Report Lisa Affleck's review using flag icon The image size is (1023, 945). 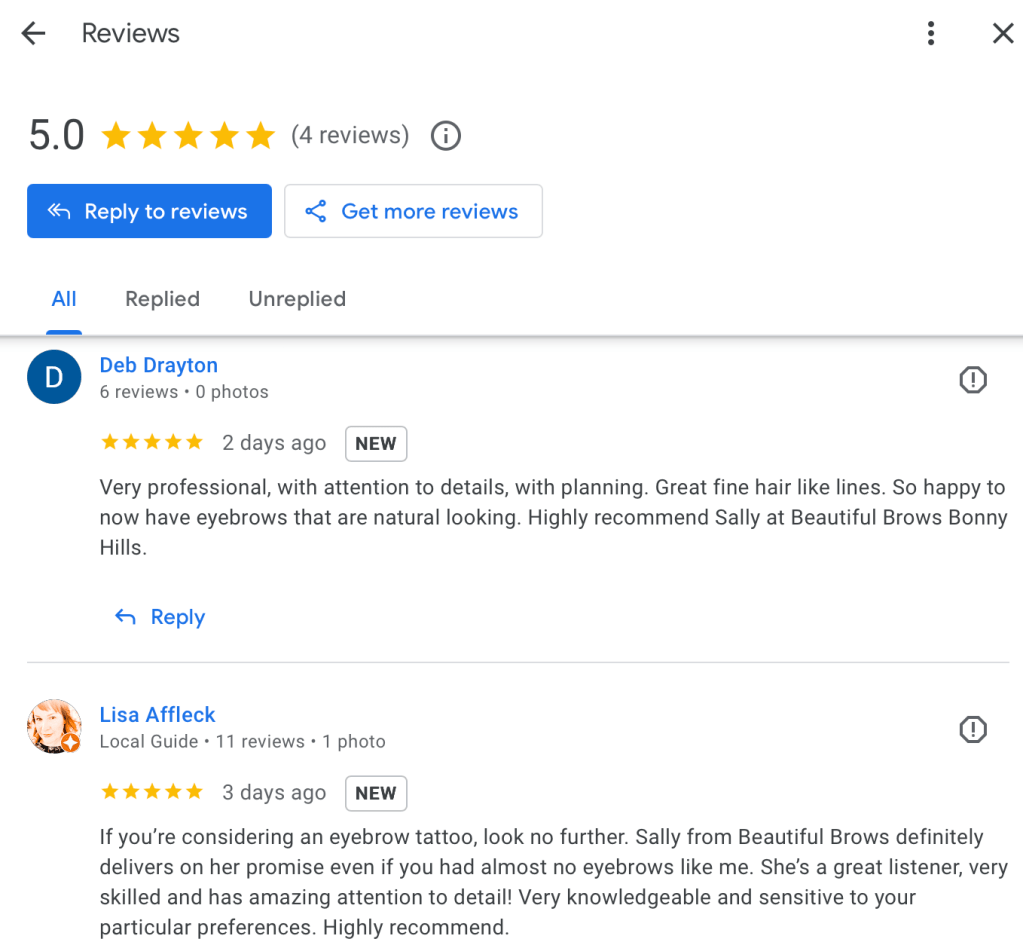point(972,730)
